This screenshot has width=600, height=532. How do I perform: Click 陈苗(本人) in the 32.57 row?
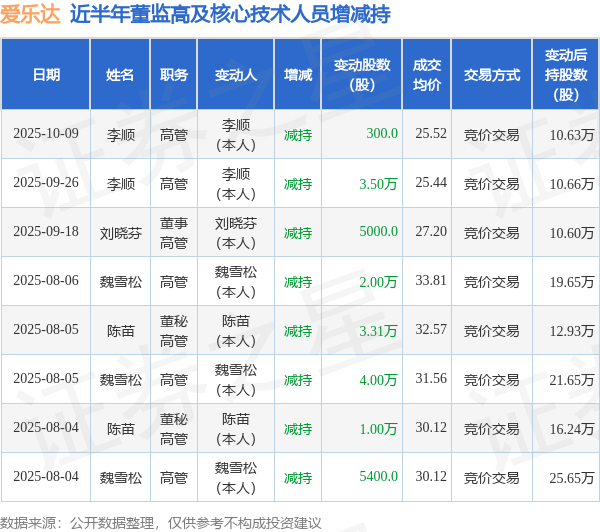click(x=236, y=331)
